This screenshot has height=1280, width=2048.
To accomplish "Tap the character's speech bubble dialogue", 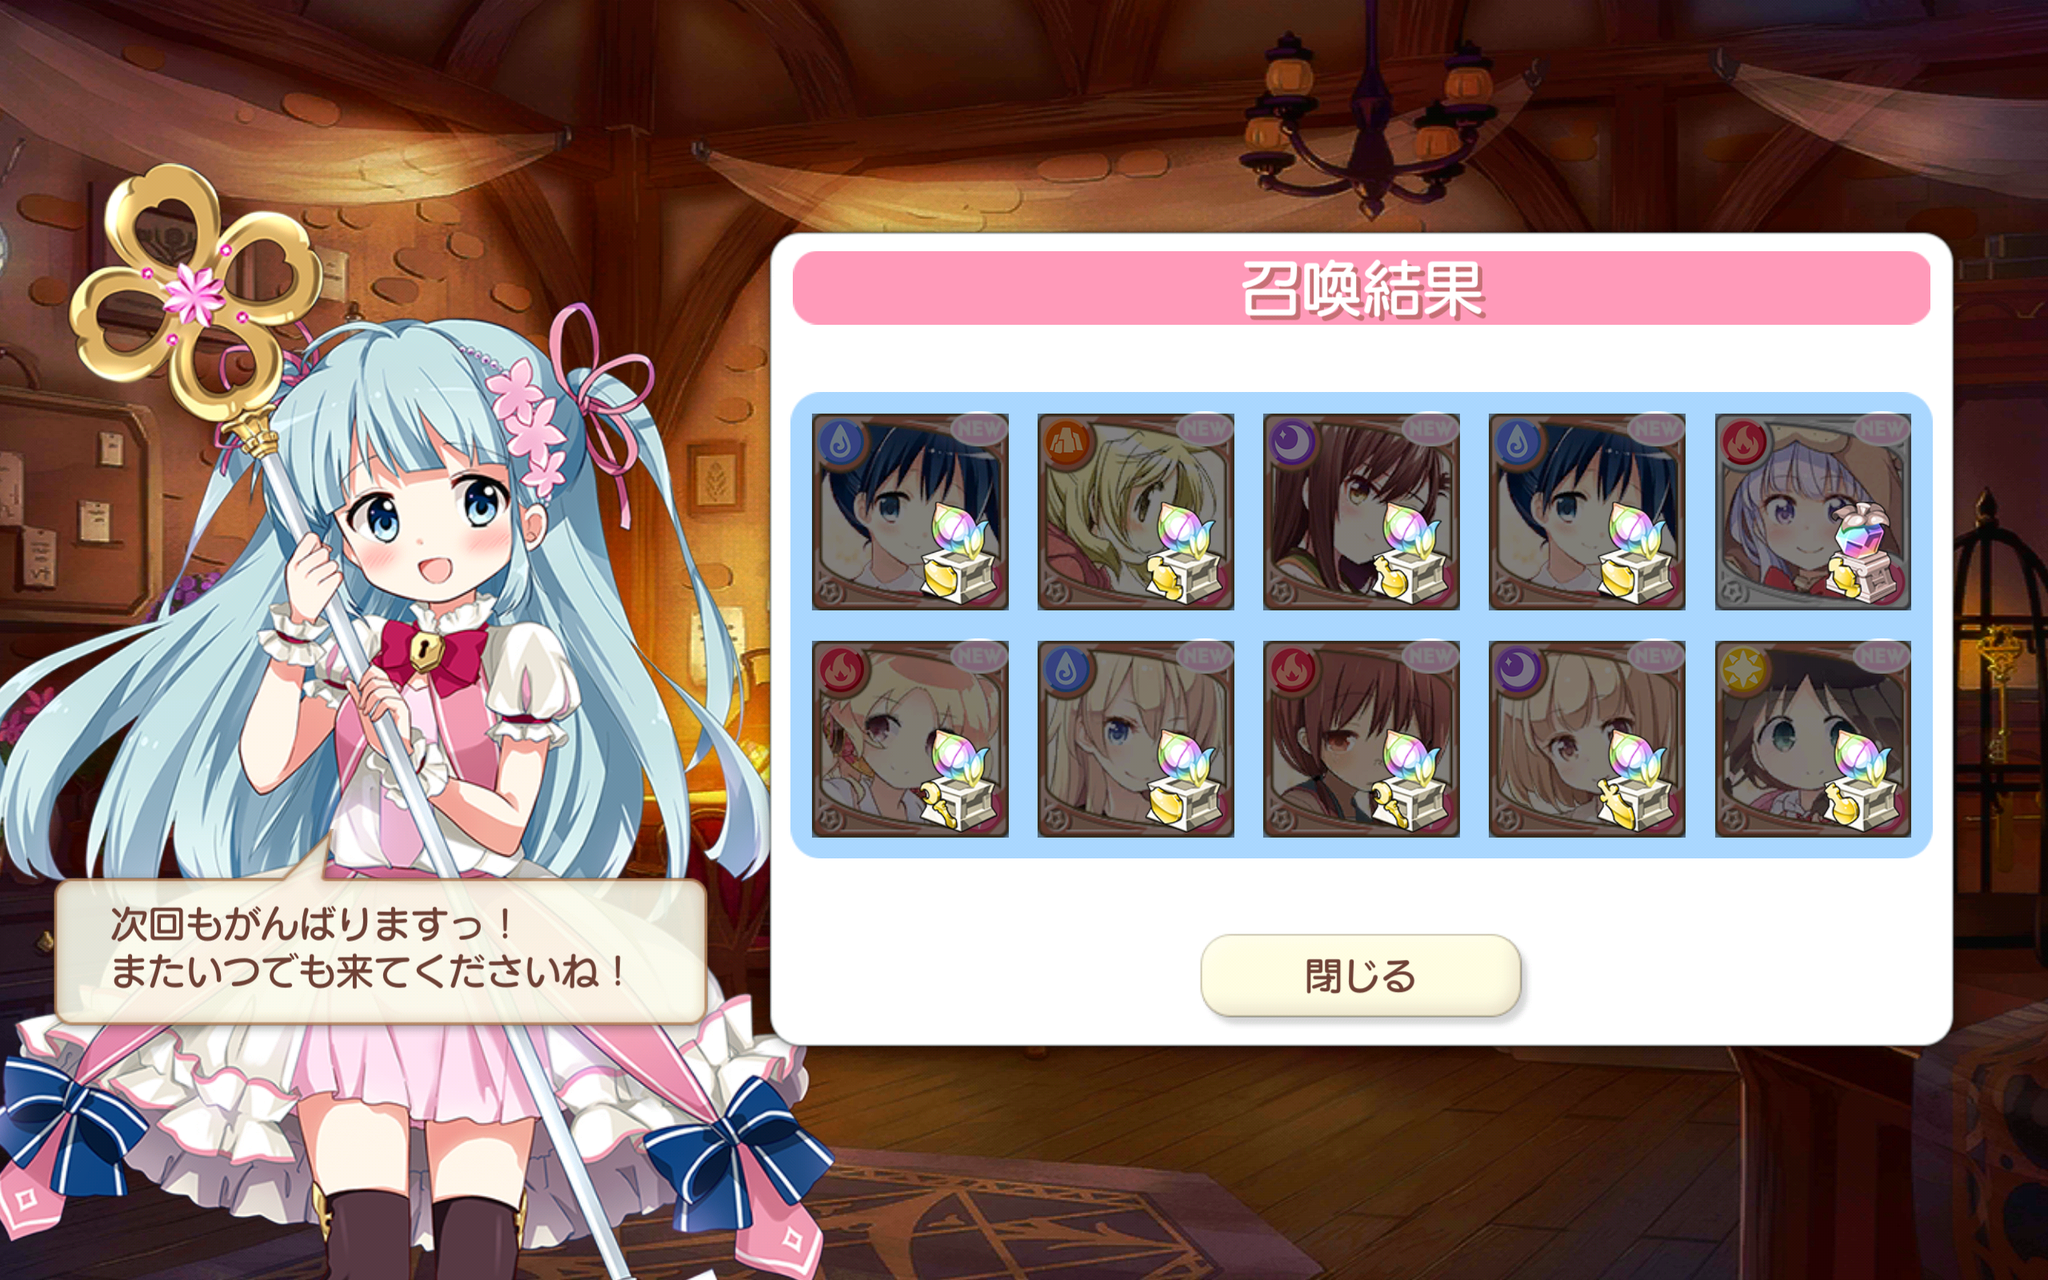I will (x=380, y=950).
